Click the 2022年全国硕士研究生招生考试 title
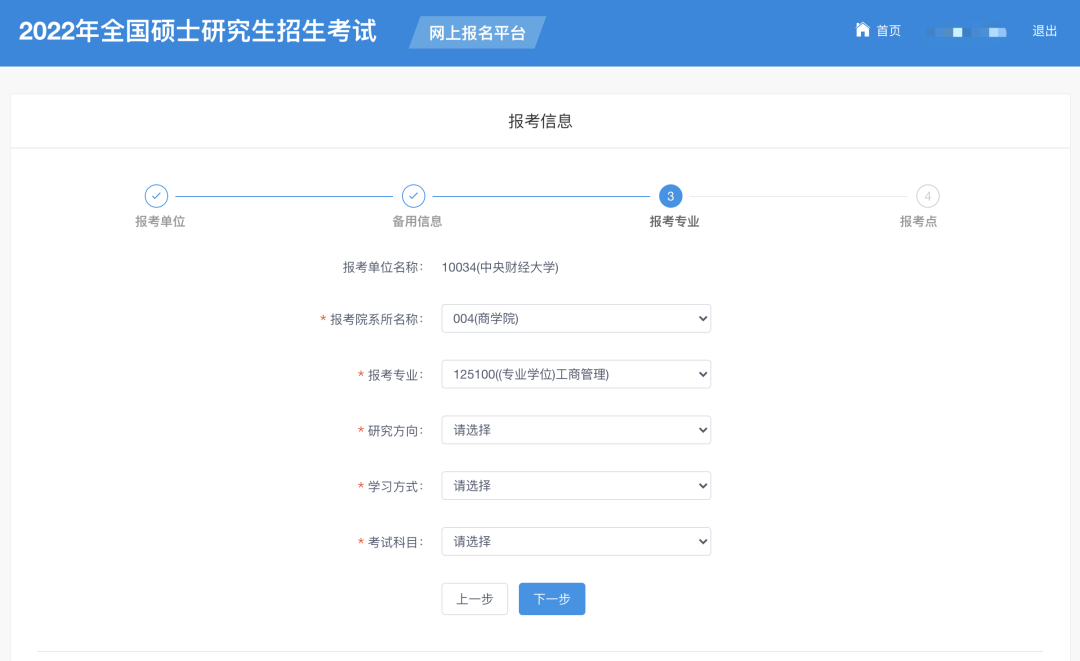1080x661 pixels. coord(198,32)
